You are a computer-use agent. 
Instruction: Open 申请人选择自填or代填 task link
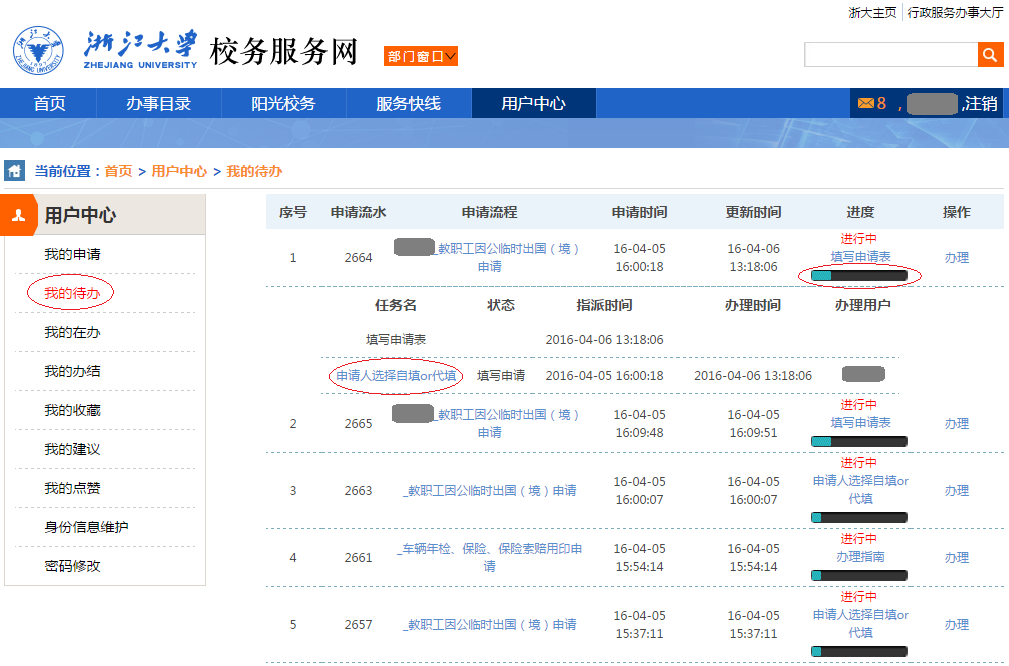tap(396, 376)
